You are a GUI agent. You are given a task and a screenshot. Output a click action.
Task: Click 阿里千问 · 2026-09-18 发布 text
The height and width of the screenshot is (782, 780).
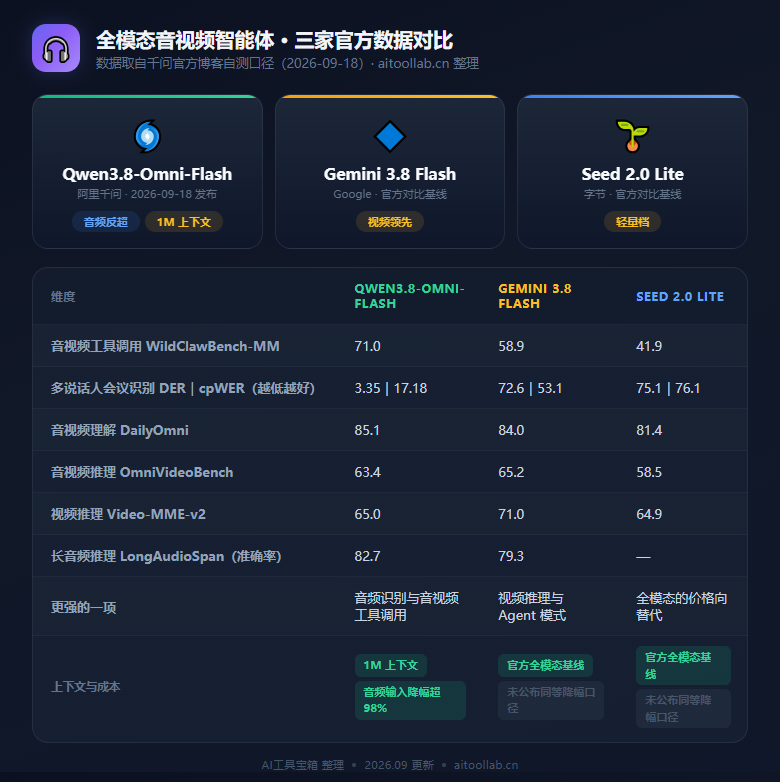pyautogui.click(x=147, y=194)
